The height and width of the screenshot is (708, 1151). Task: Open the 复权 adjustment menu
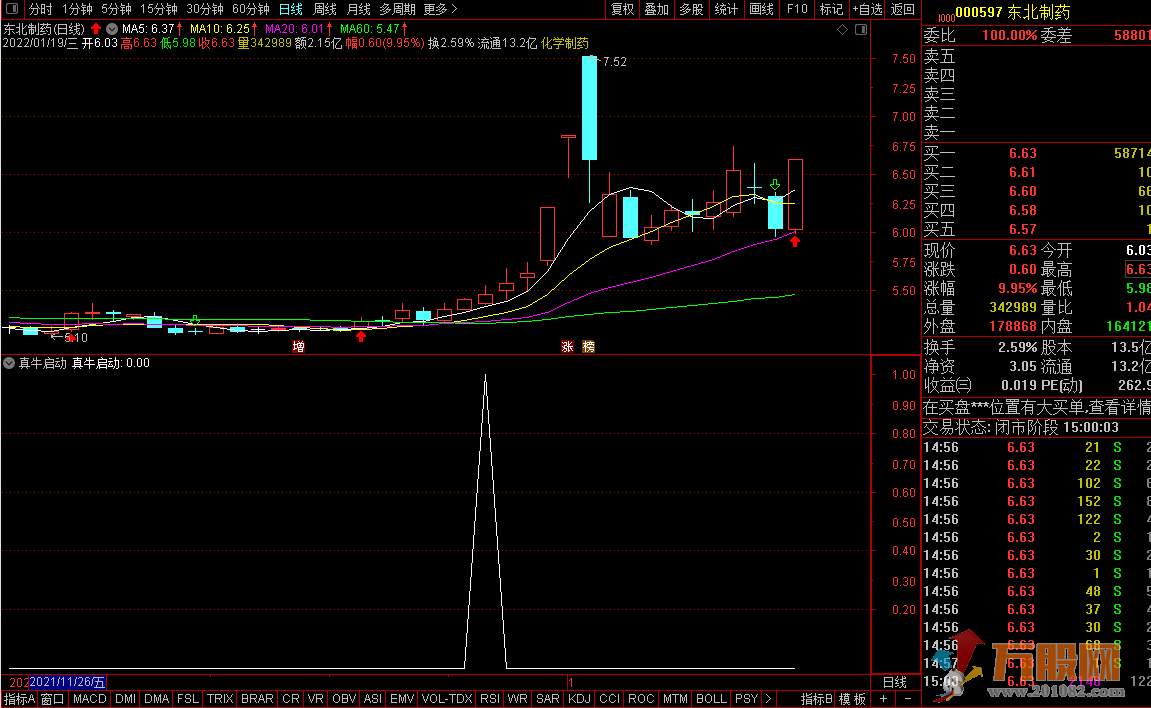tap(622, 9)
